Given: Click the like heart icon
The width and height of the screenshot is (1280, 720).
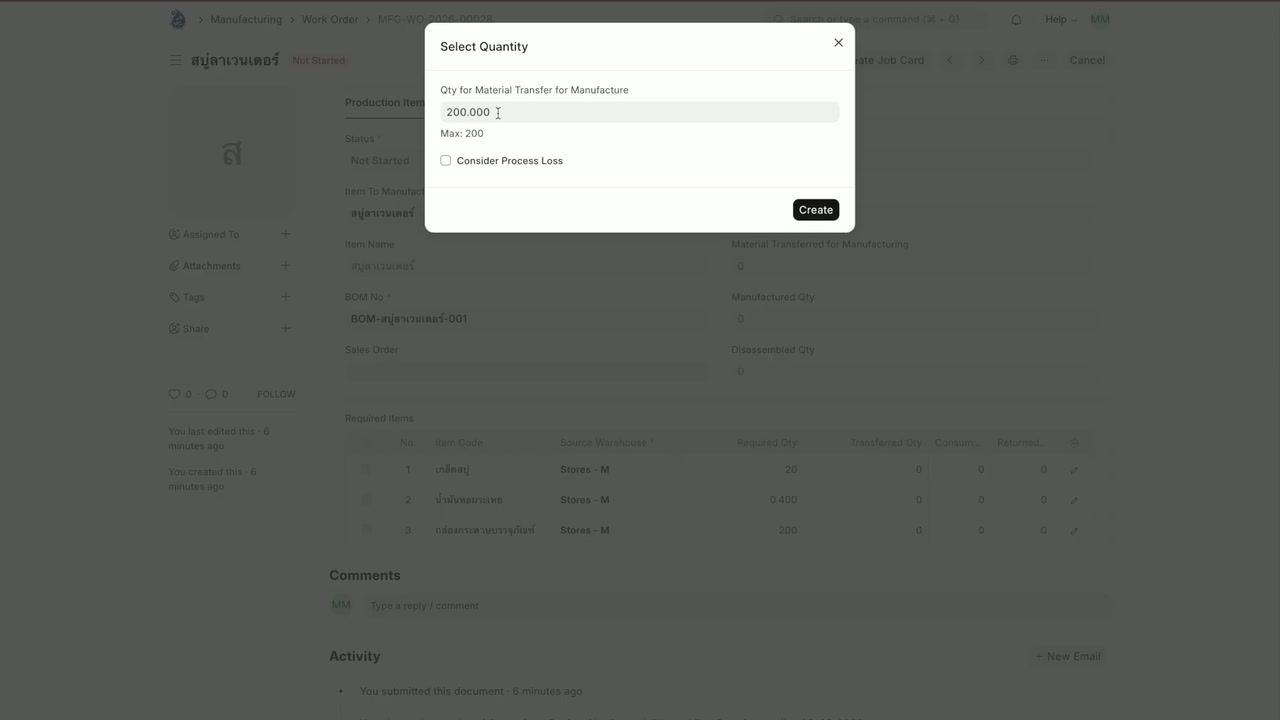Looking at the screenshot, I should coord(174,394).
